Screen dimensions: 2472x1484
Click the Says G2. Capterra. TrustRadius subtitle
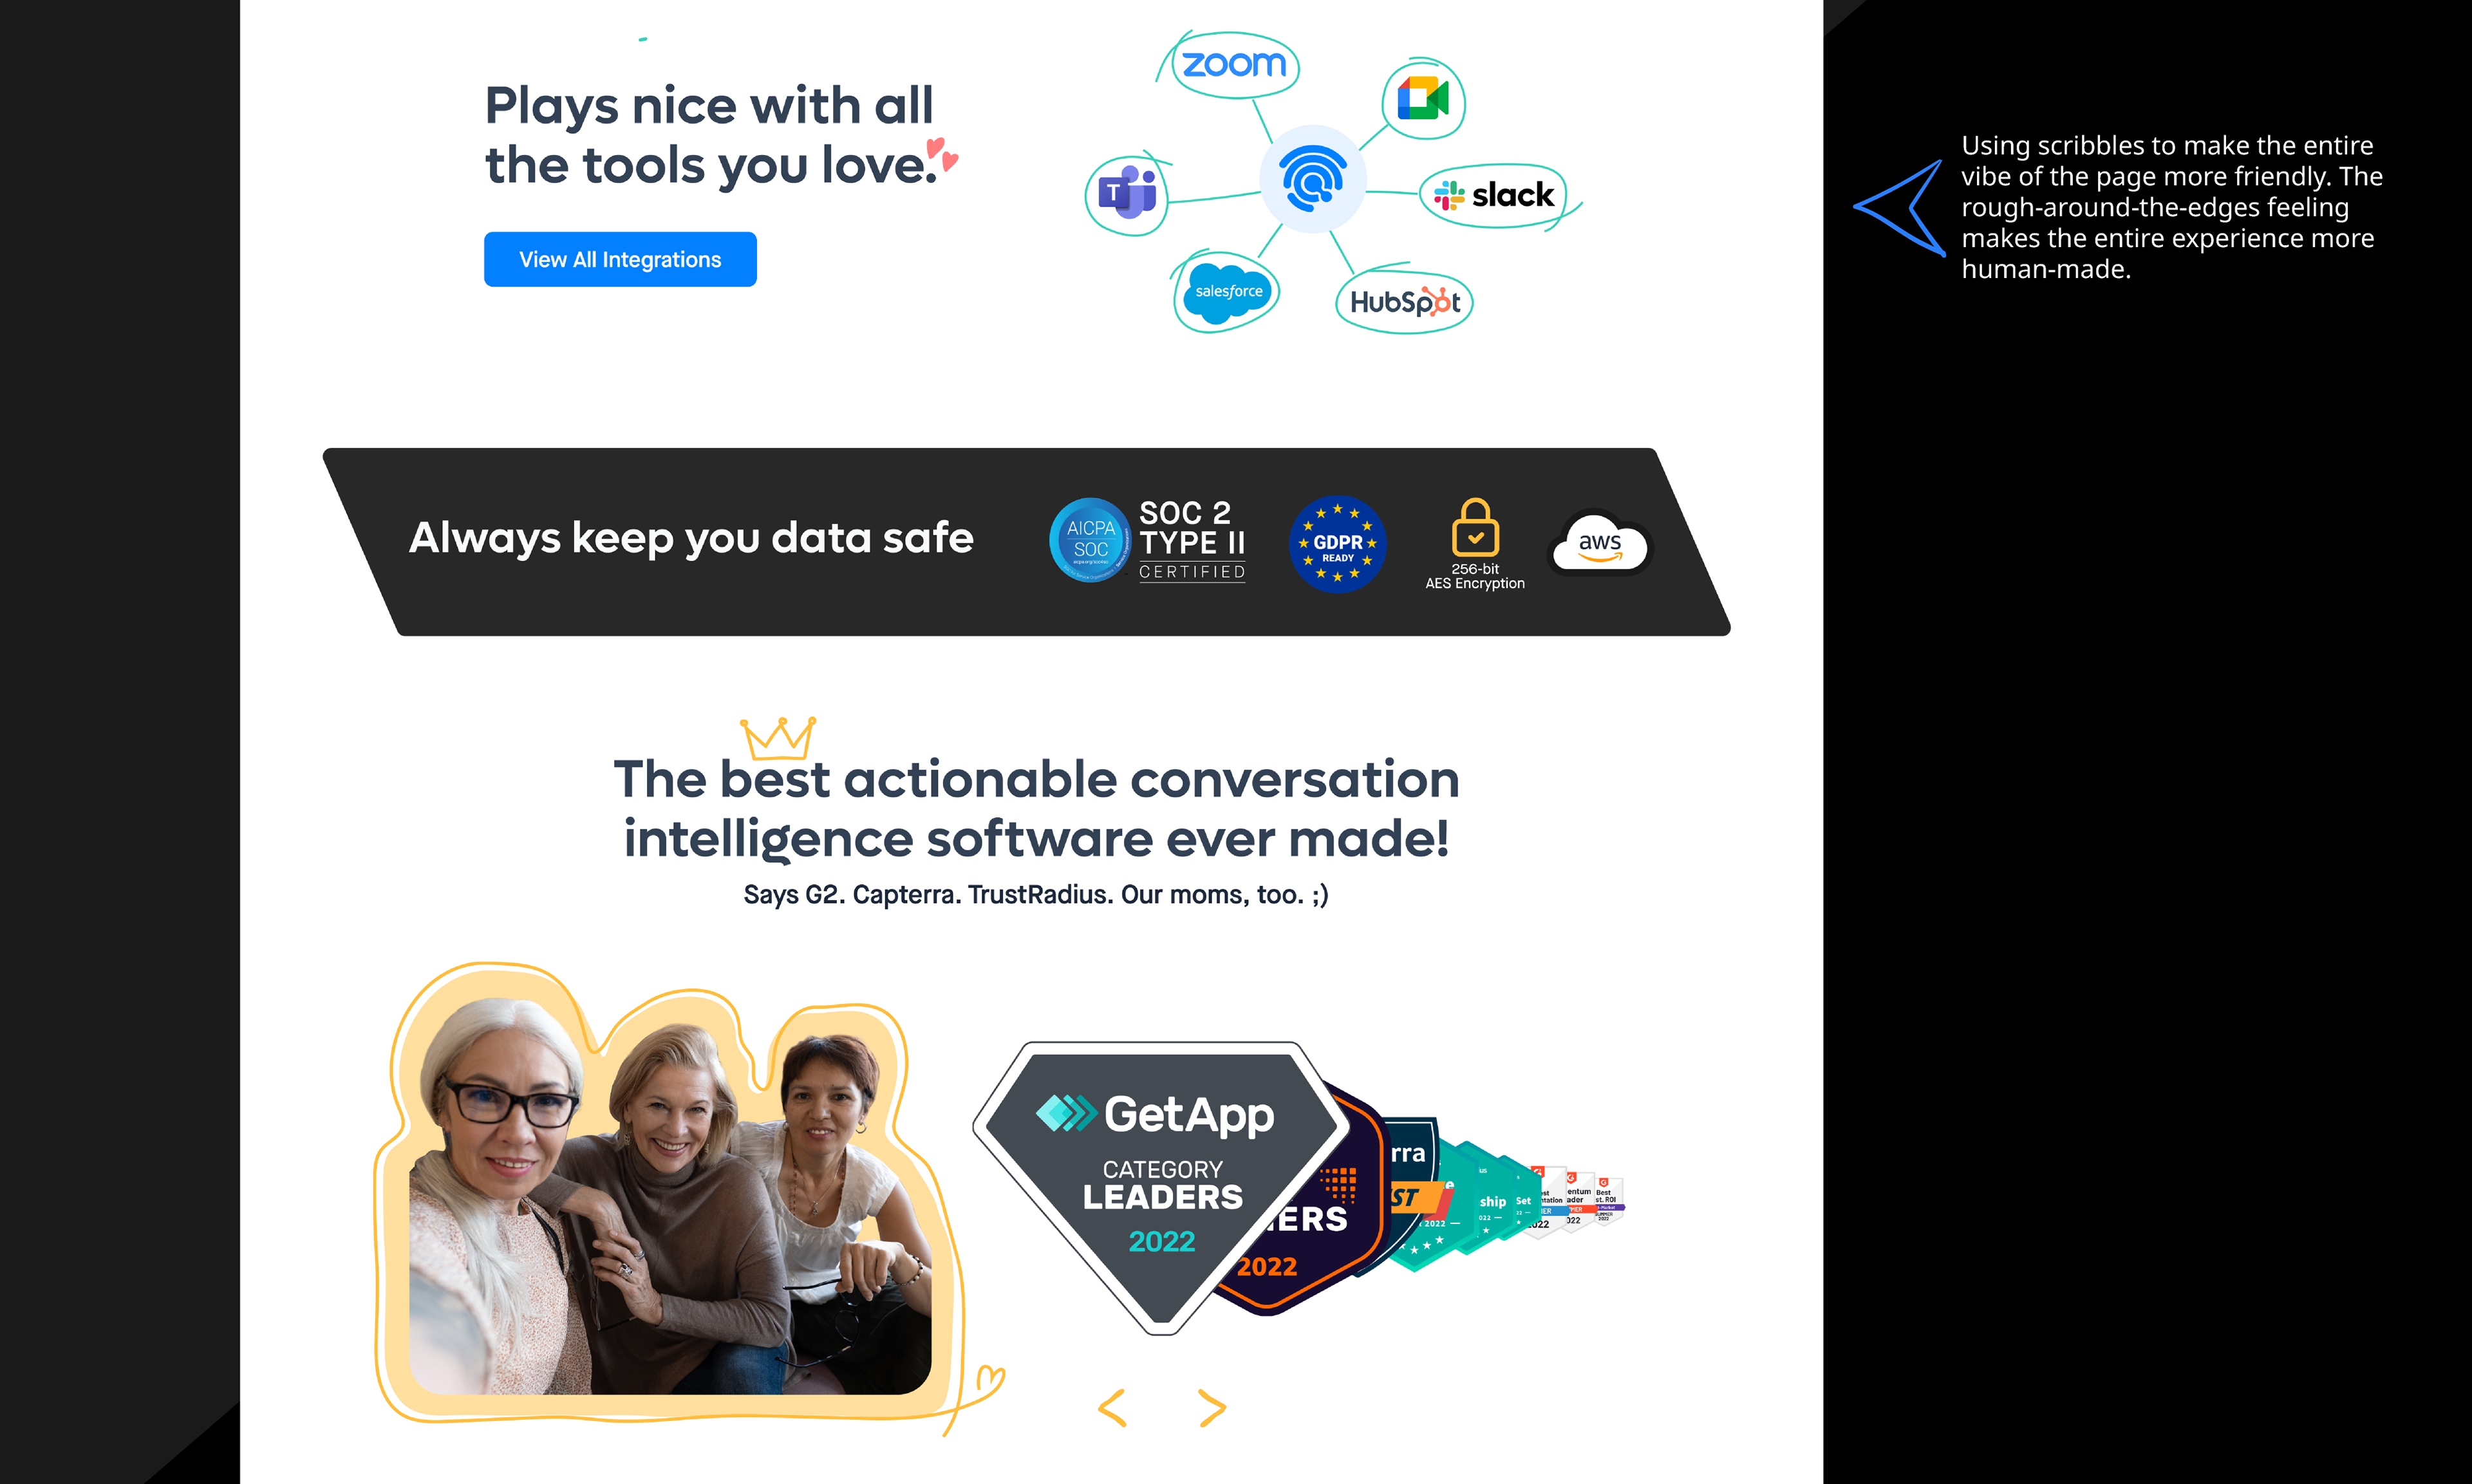coord(1036,894)
